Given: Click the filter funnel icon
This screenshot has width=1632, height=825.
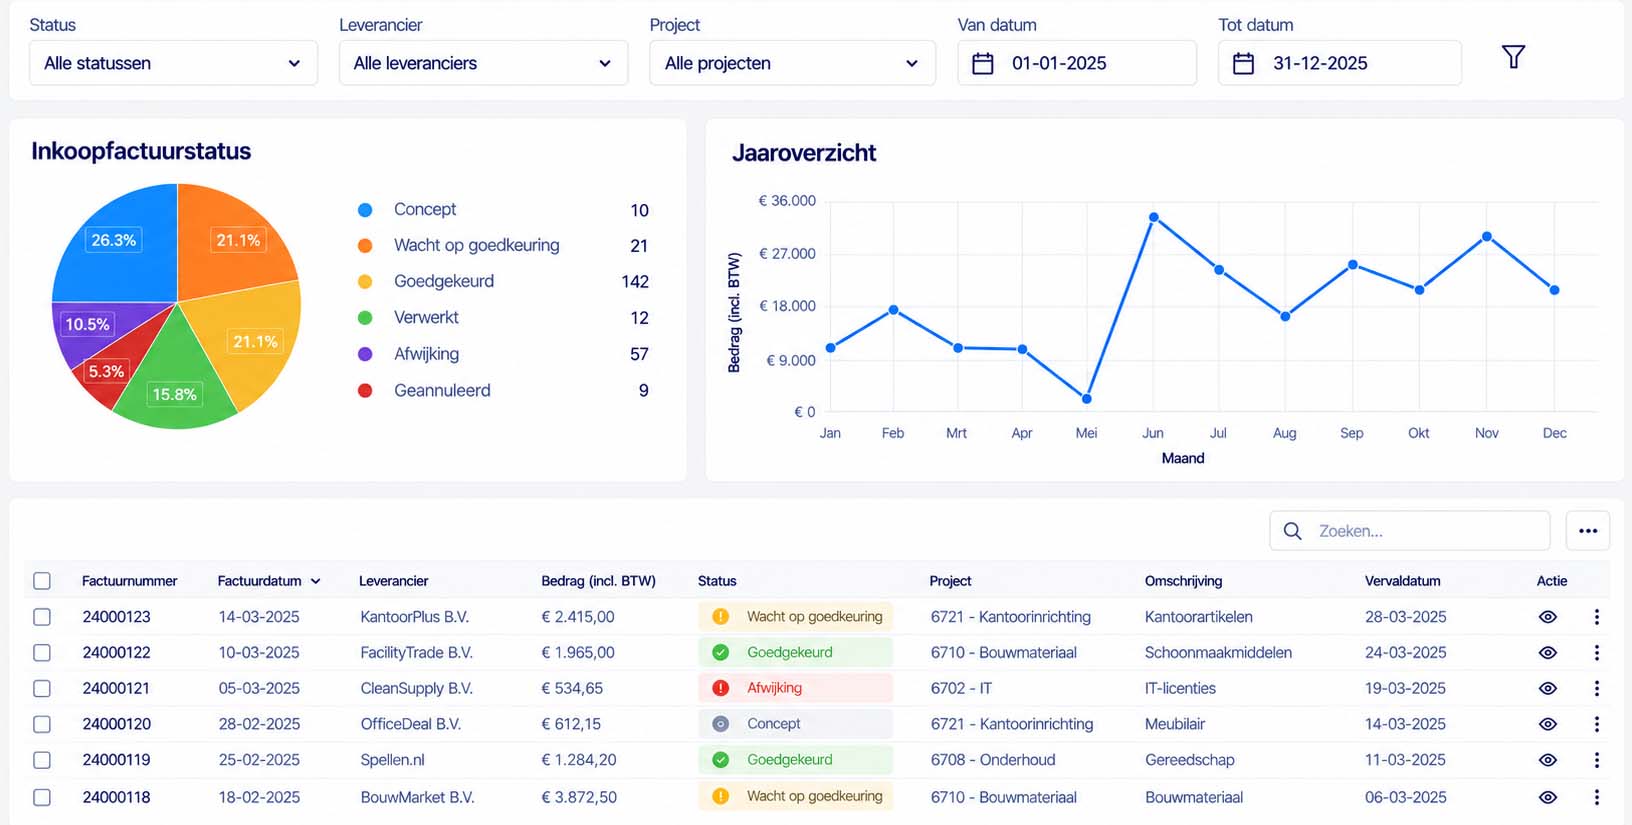Looking at the screenshot, I should click(1513, 57).
